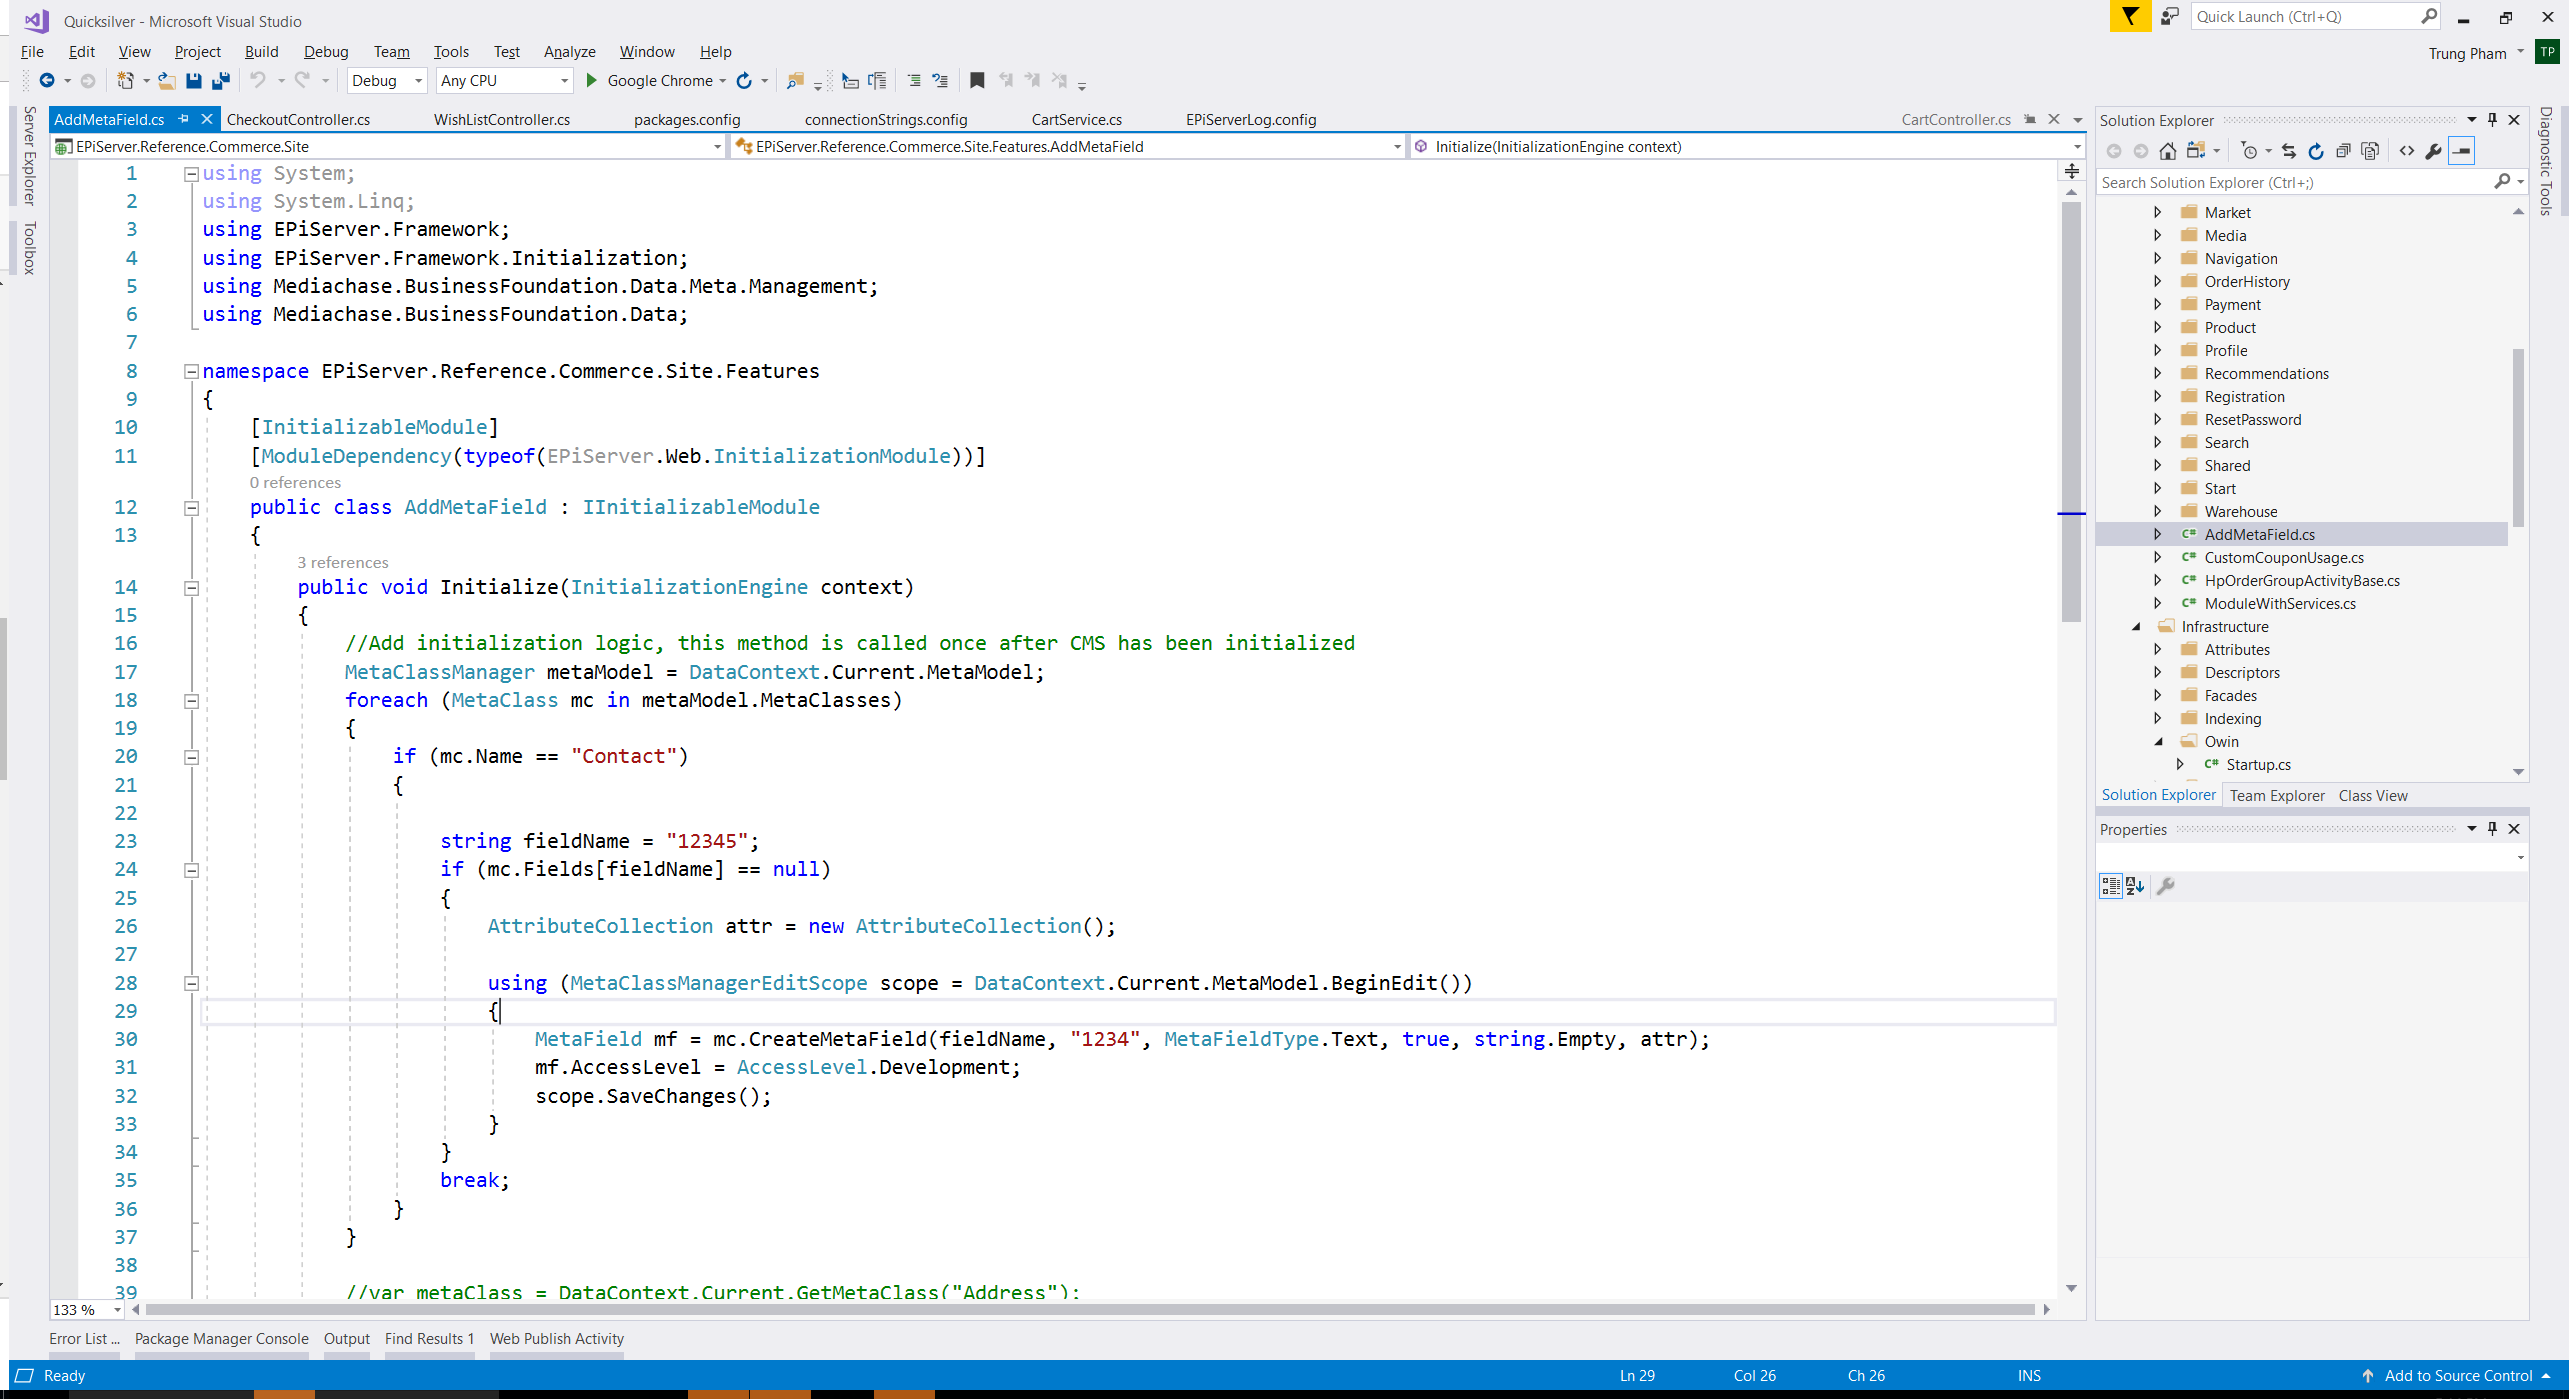Open the Analyze menu
This screenshot has height=1399, width=2569.
[x=569, y=52]
